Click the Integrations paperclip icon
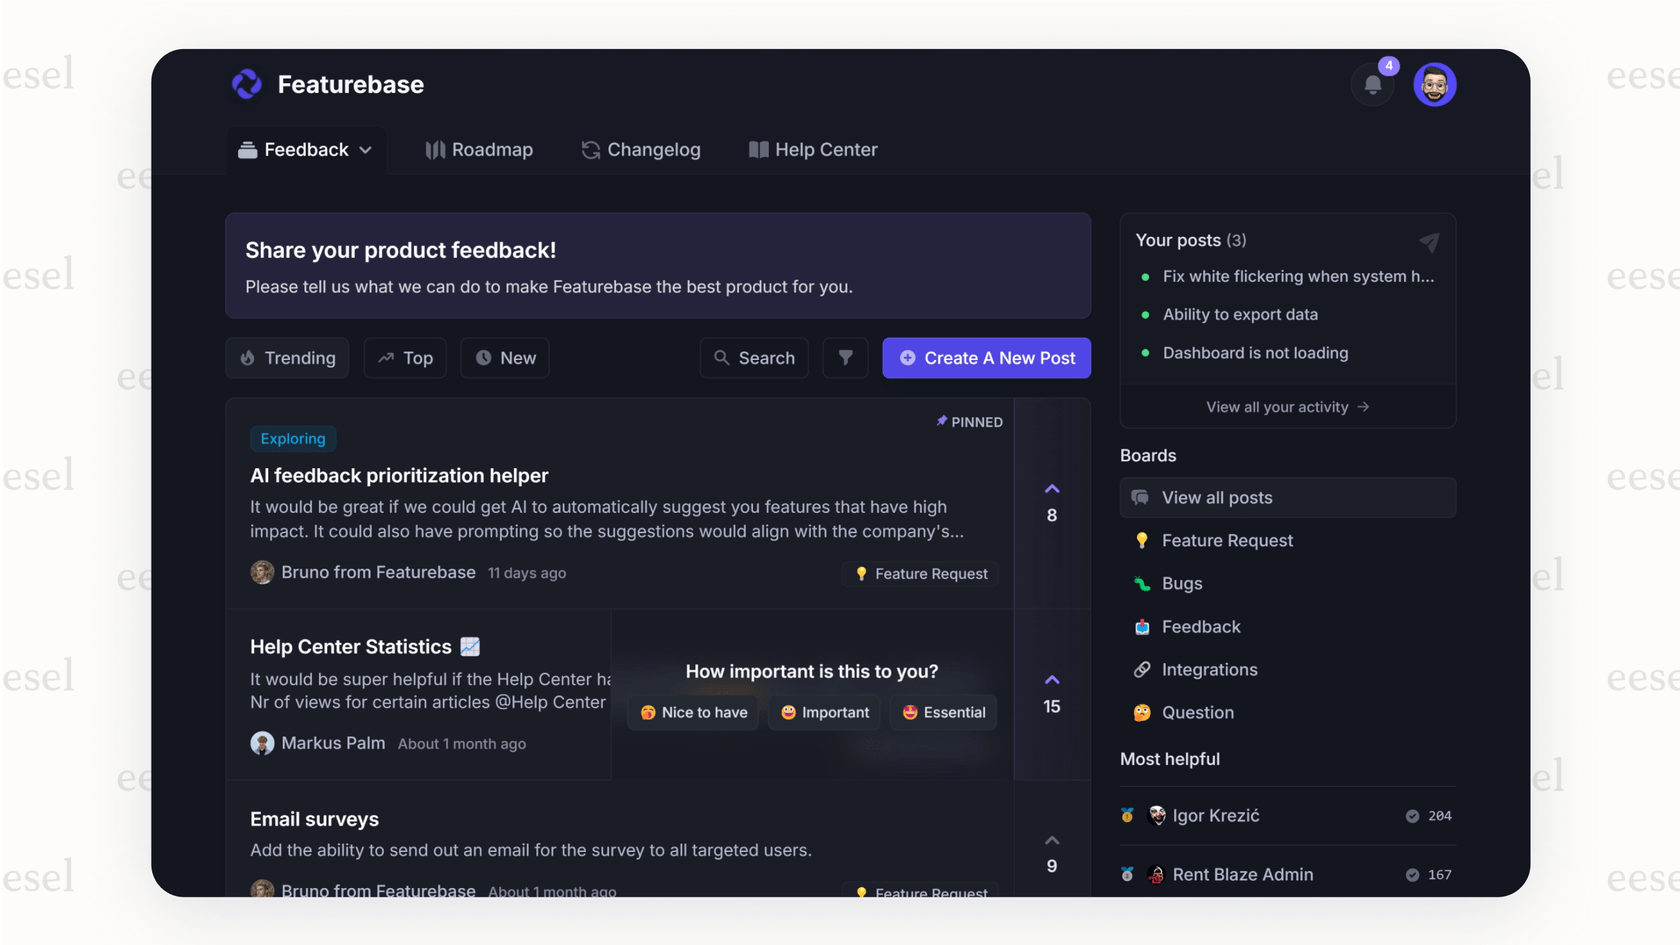Image resolution: width=1680 pixels, height=945 pixels. [1141, 669]
